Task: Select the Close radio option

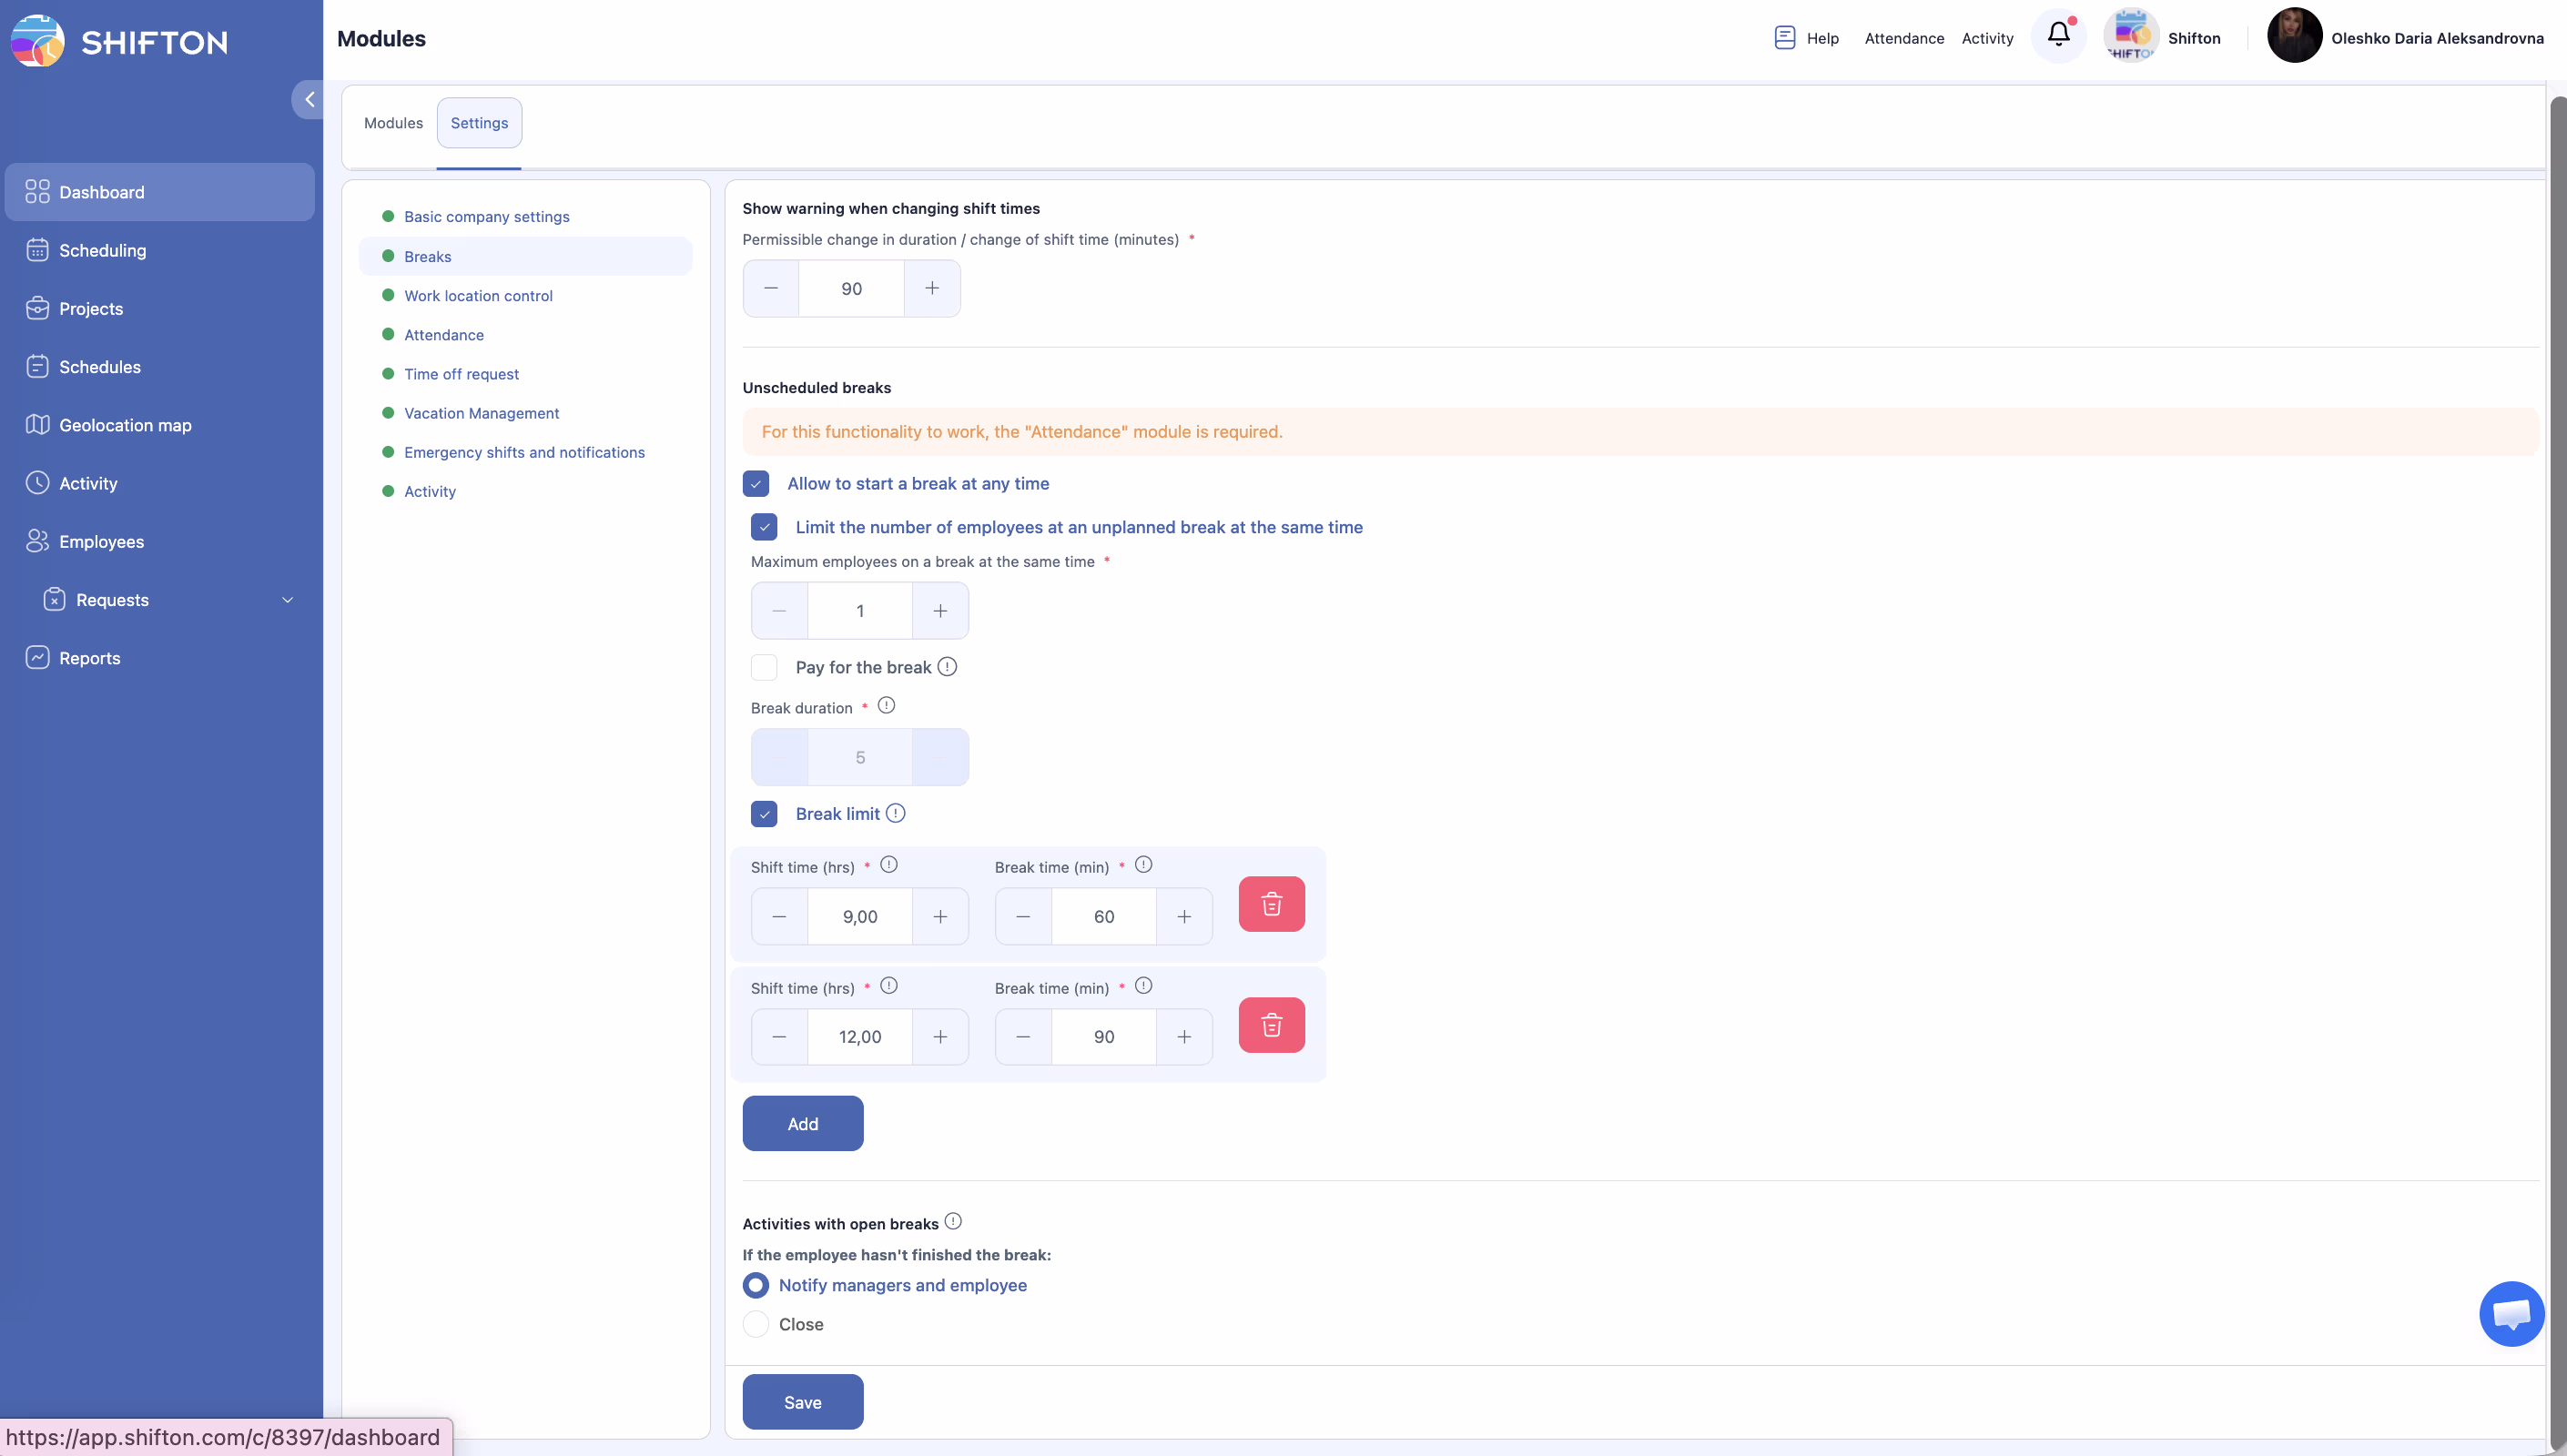Action: 756,1324
